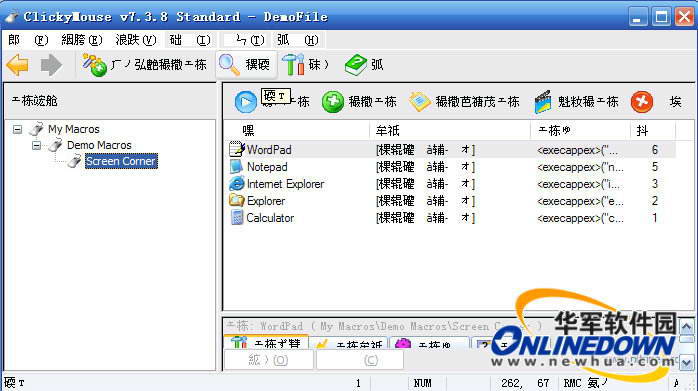The height and width of the screenshot is (391, 698).
Task: Click <execappex>("n... in the Notepad row
Action: pos(580,167)
